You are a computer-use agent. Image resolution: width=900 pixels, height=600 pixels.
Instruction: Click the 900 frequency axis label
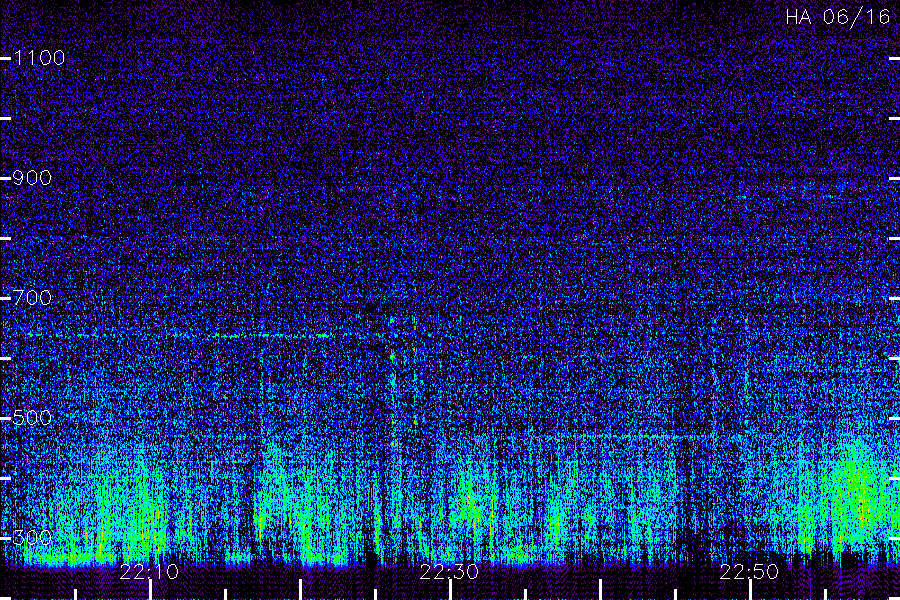tap(32, 177)
